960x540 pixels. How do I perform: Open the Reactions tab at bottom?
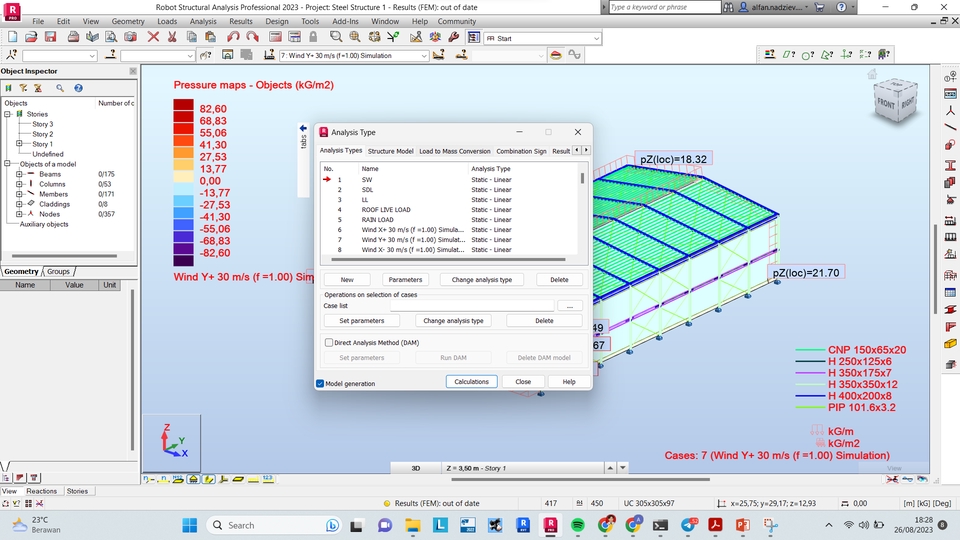[42, 491]
